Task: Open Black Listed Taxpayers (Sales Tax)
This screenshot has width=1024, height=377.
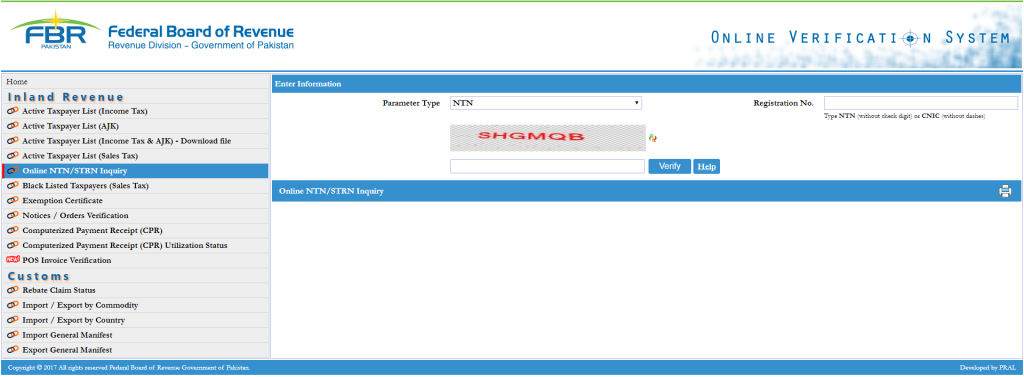Action: tap(86, 186)
